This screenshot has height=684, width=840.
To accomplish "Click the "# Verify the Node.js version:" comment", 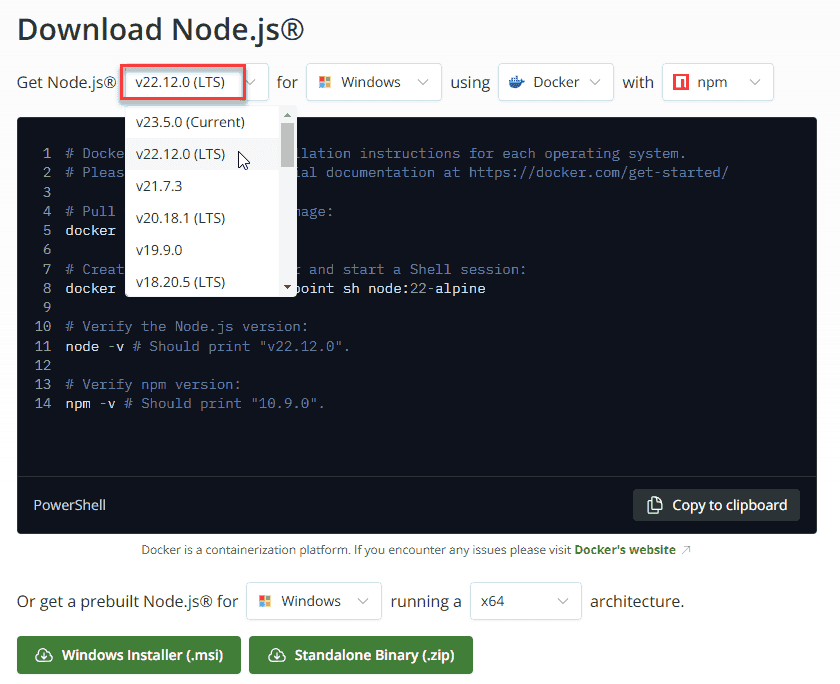I will click(x=187, y=327).
